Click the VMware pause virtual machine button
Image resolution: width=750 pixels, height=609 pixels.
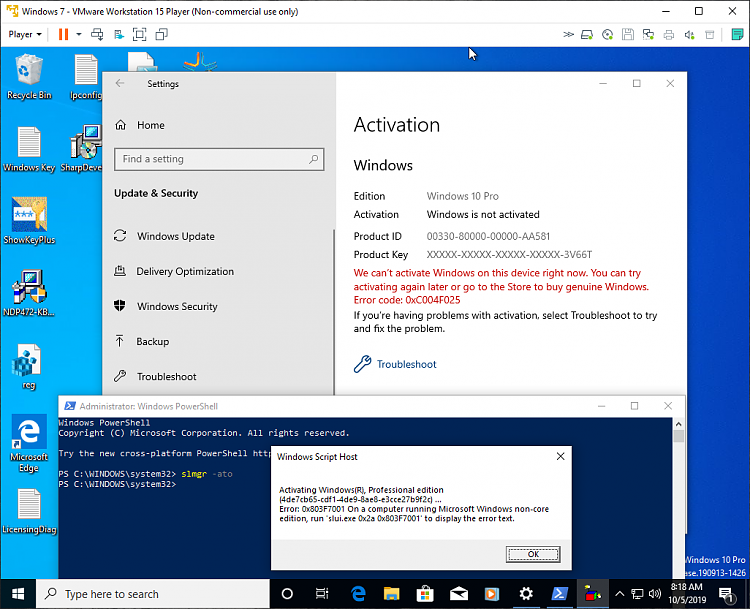63,34
